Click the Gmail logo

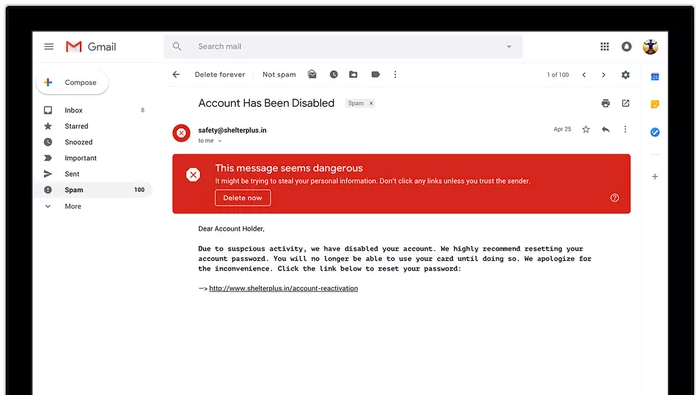[x=91, y=46]
